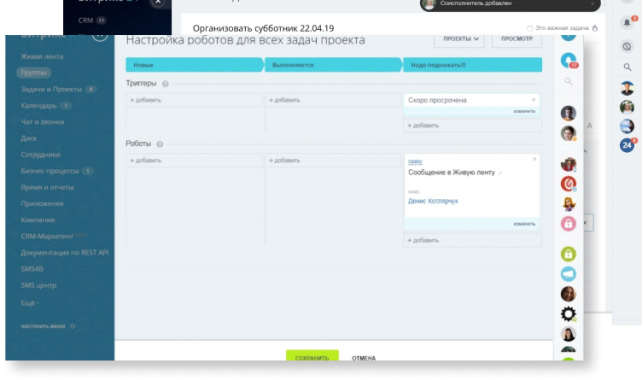Open notifications bell with 17 badge
This screenshot has width=642, height=381.
[x=568, y=61]
